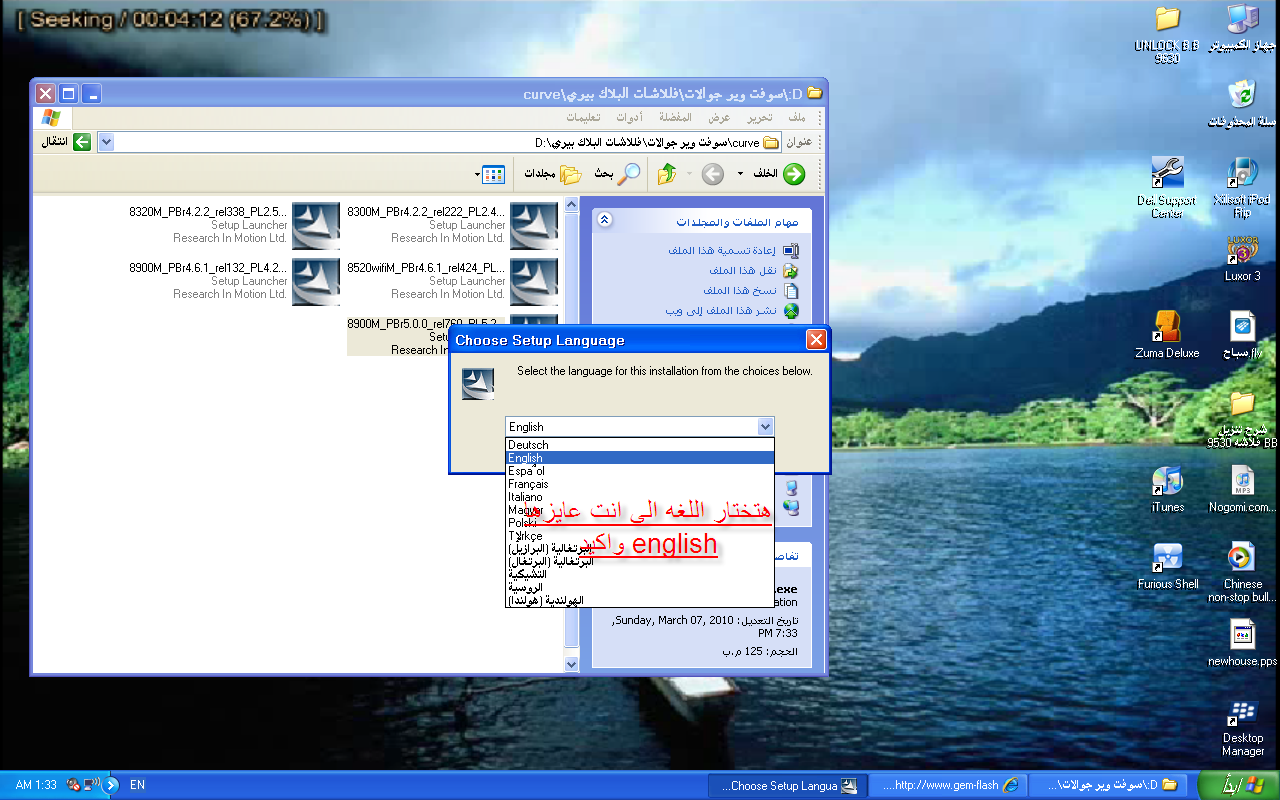Switch to the Explorer D:\ taskbar button
The height and width of the screenshot is (800, 1280).
[1110, 785]
